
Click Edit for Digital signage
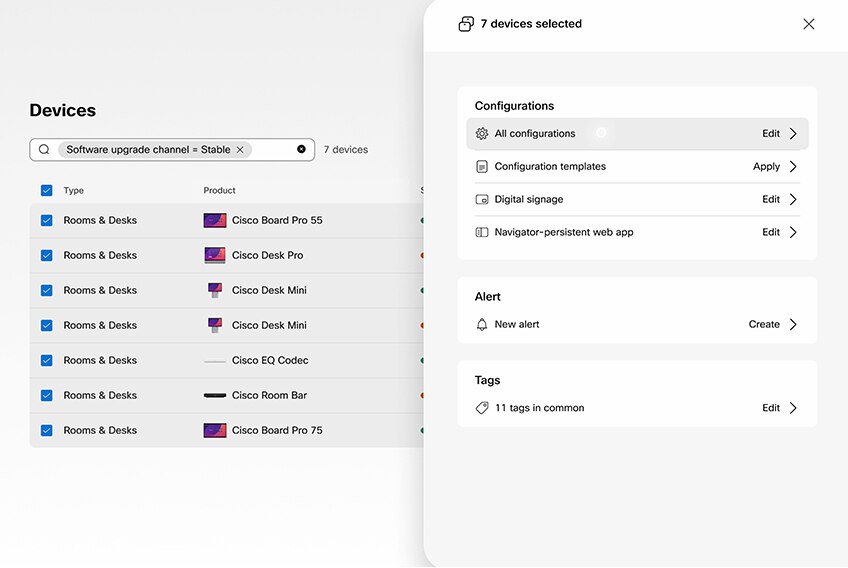click(x=771, y=200)
